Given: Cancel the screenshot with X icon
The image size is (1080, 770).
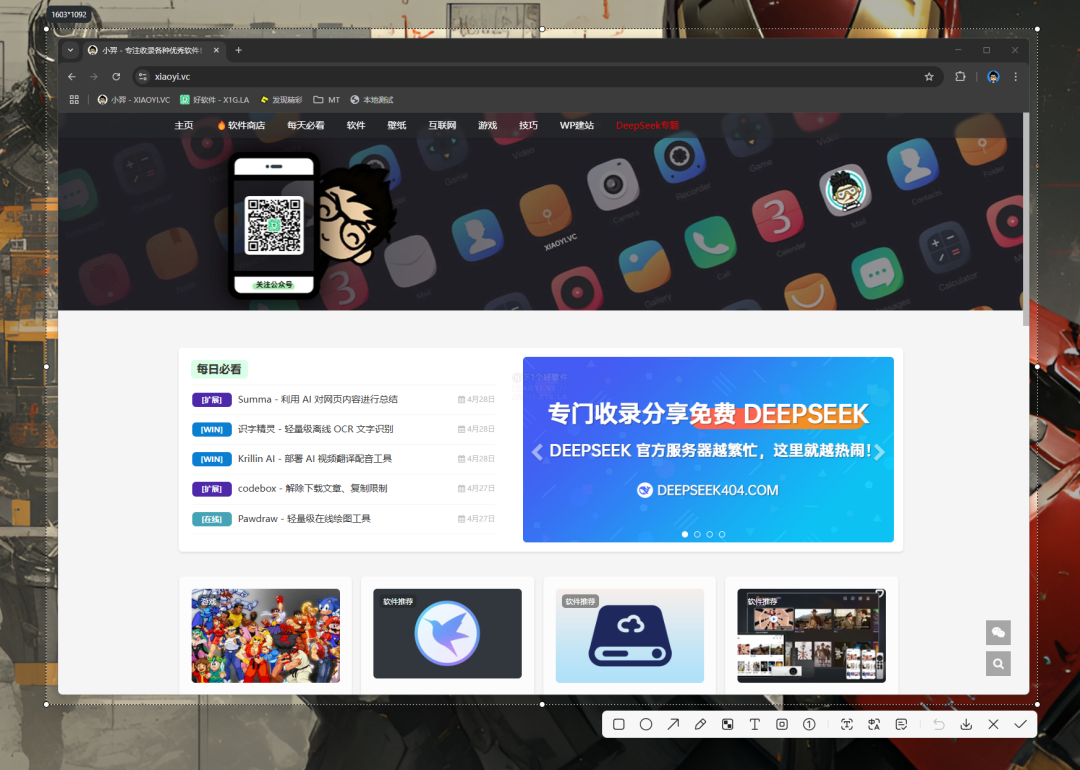Looking at the screenshot, I should pos(993,725).
